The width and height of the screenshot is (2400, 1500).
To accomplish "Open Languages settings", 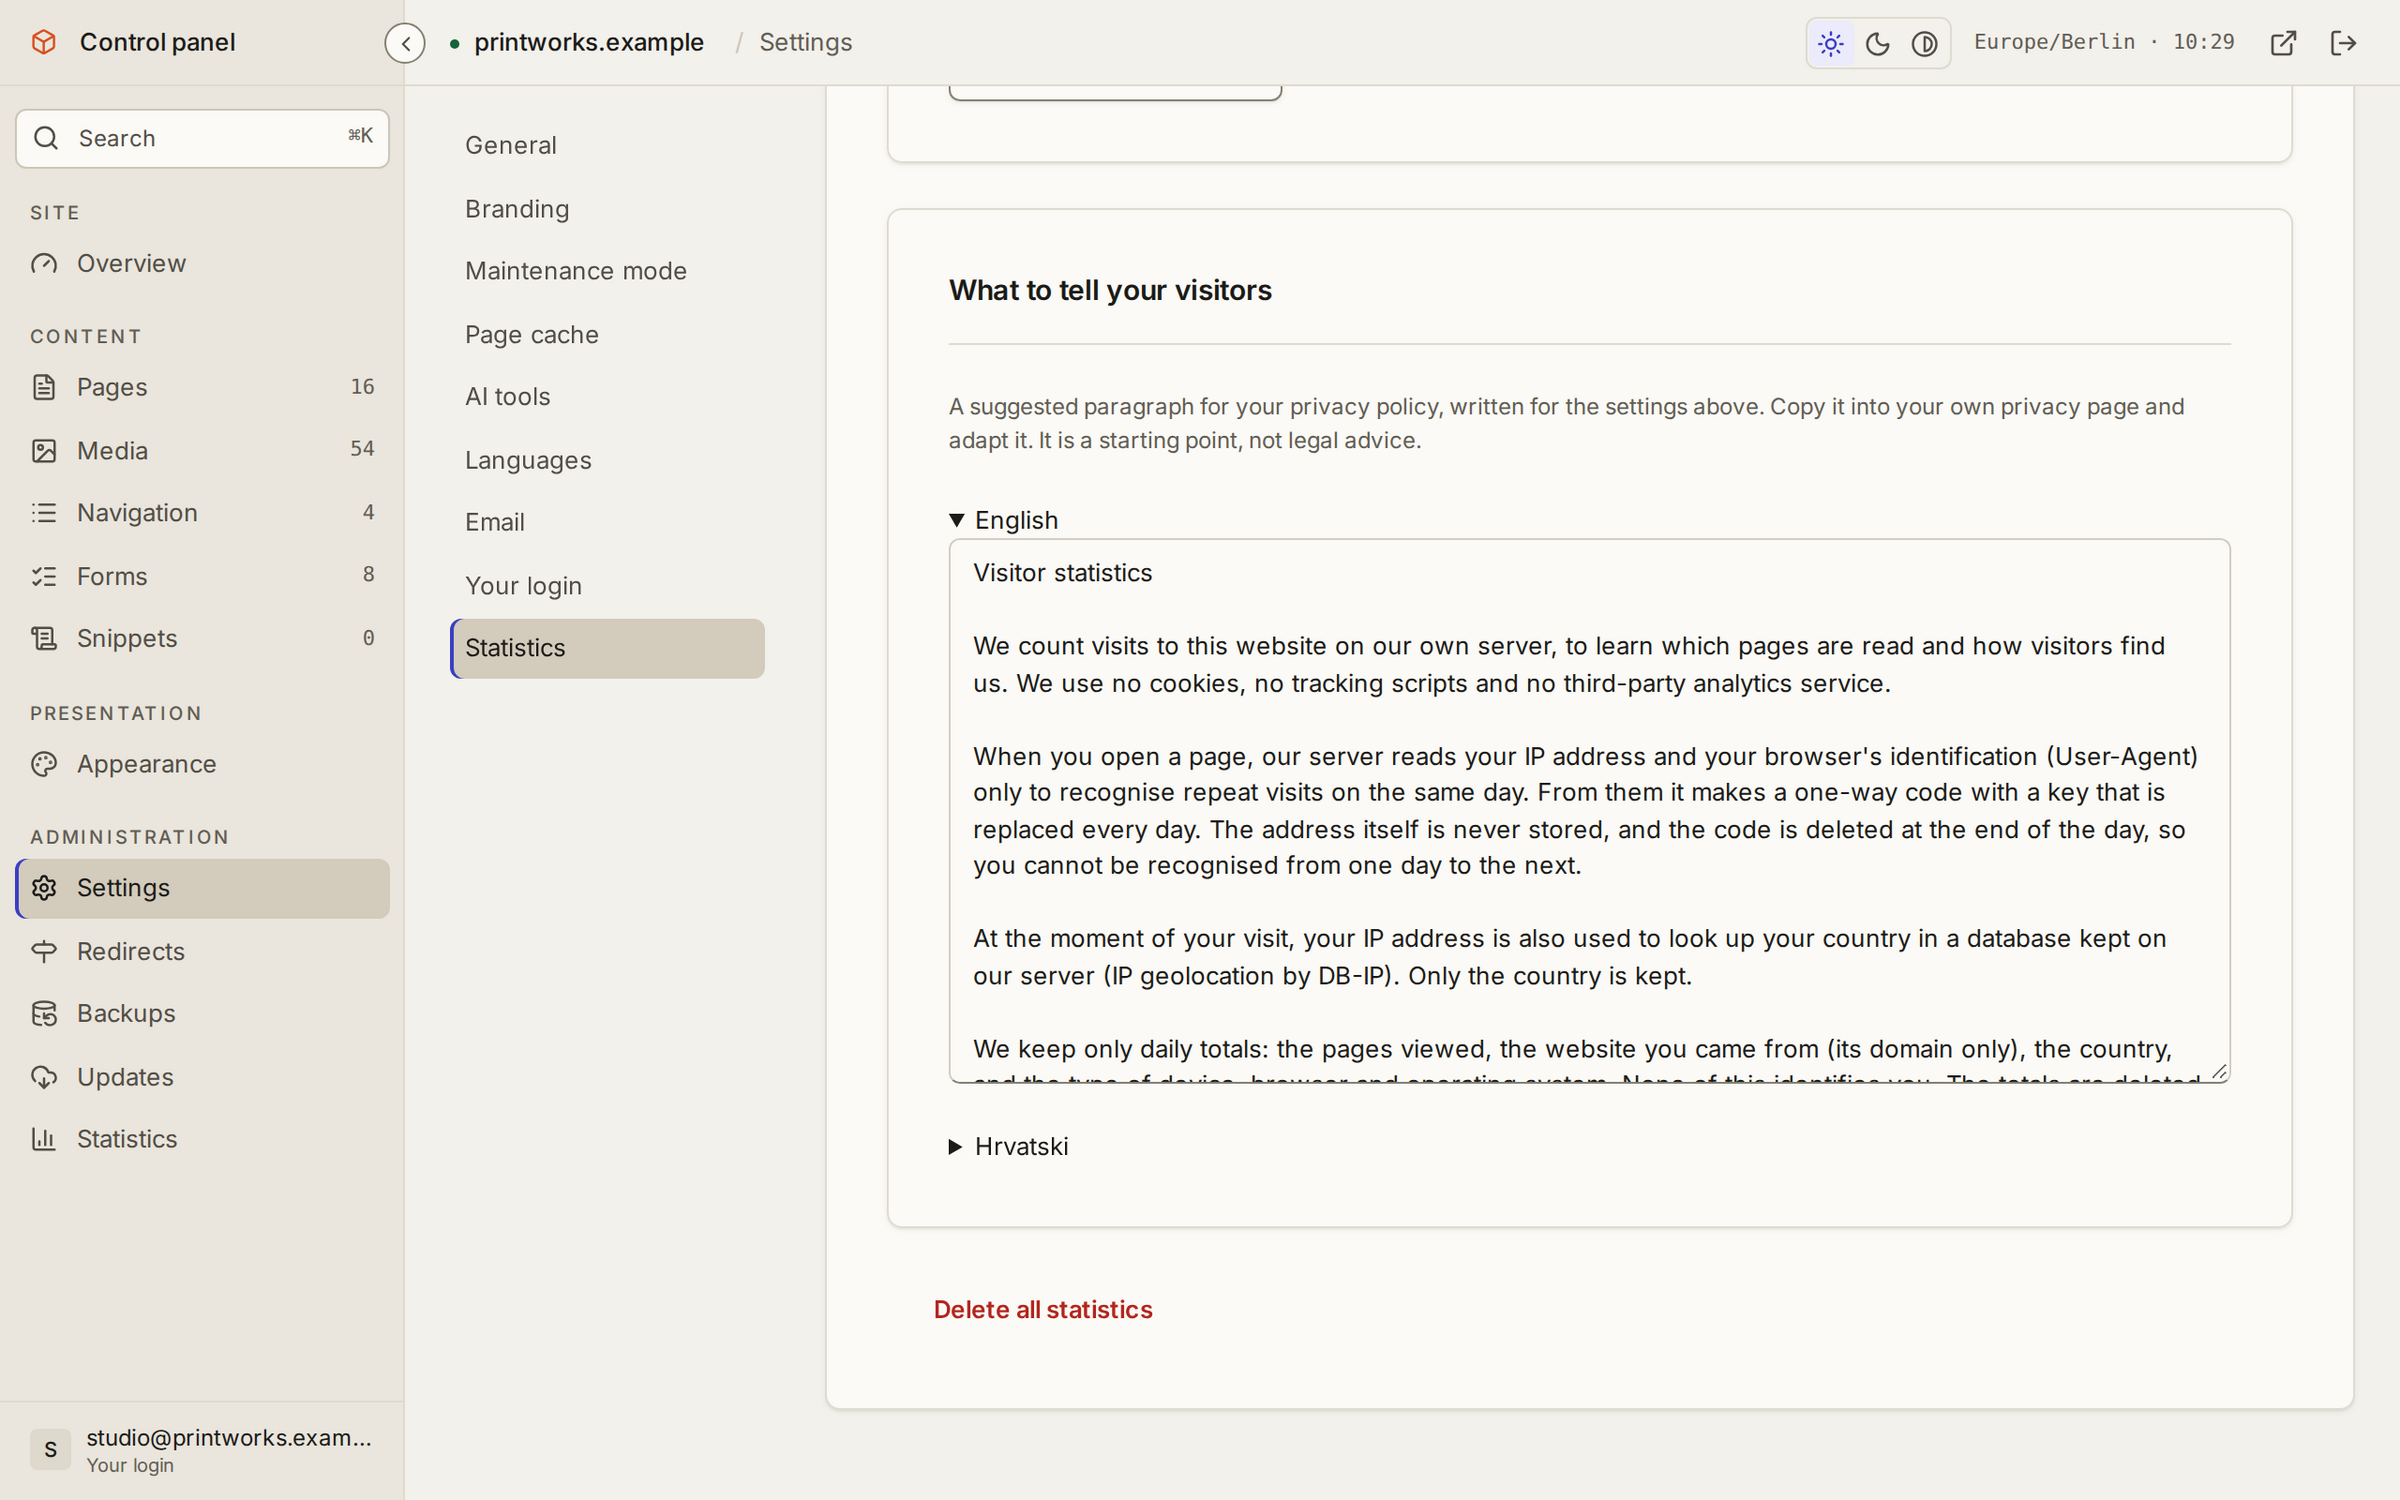I will (608, 460).
